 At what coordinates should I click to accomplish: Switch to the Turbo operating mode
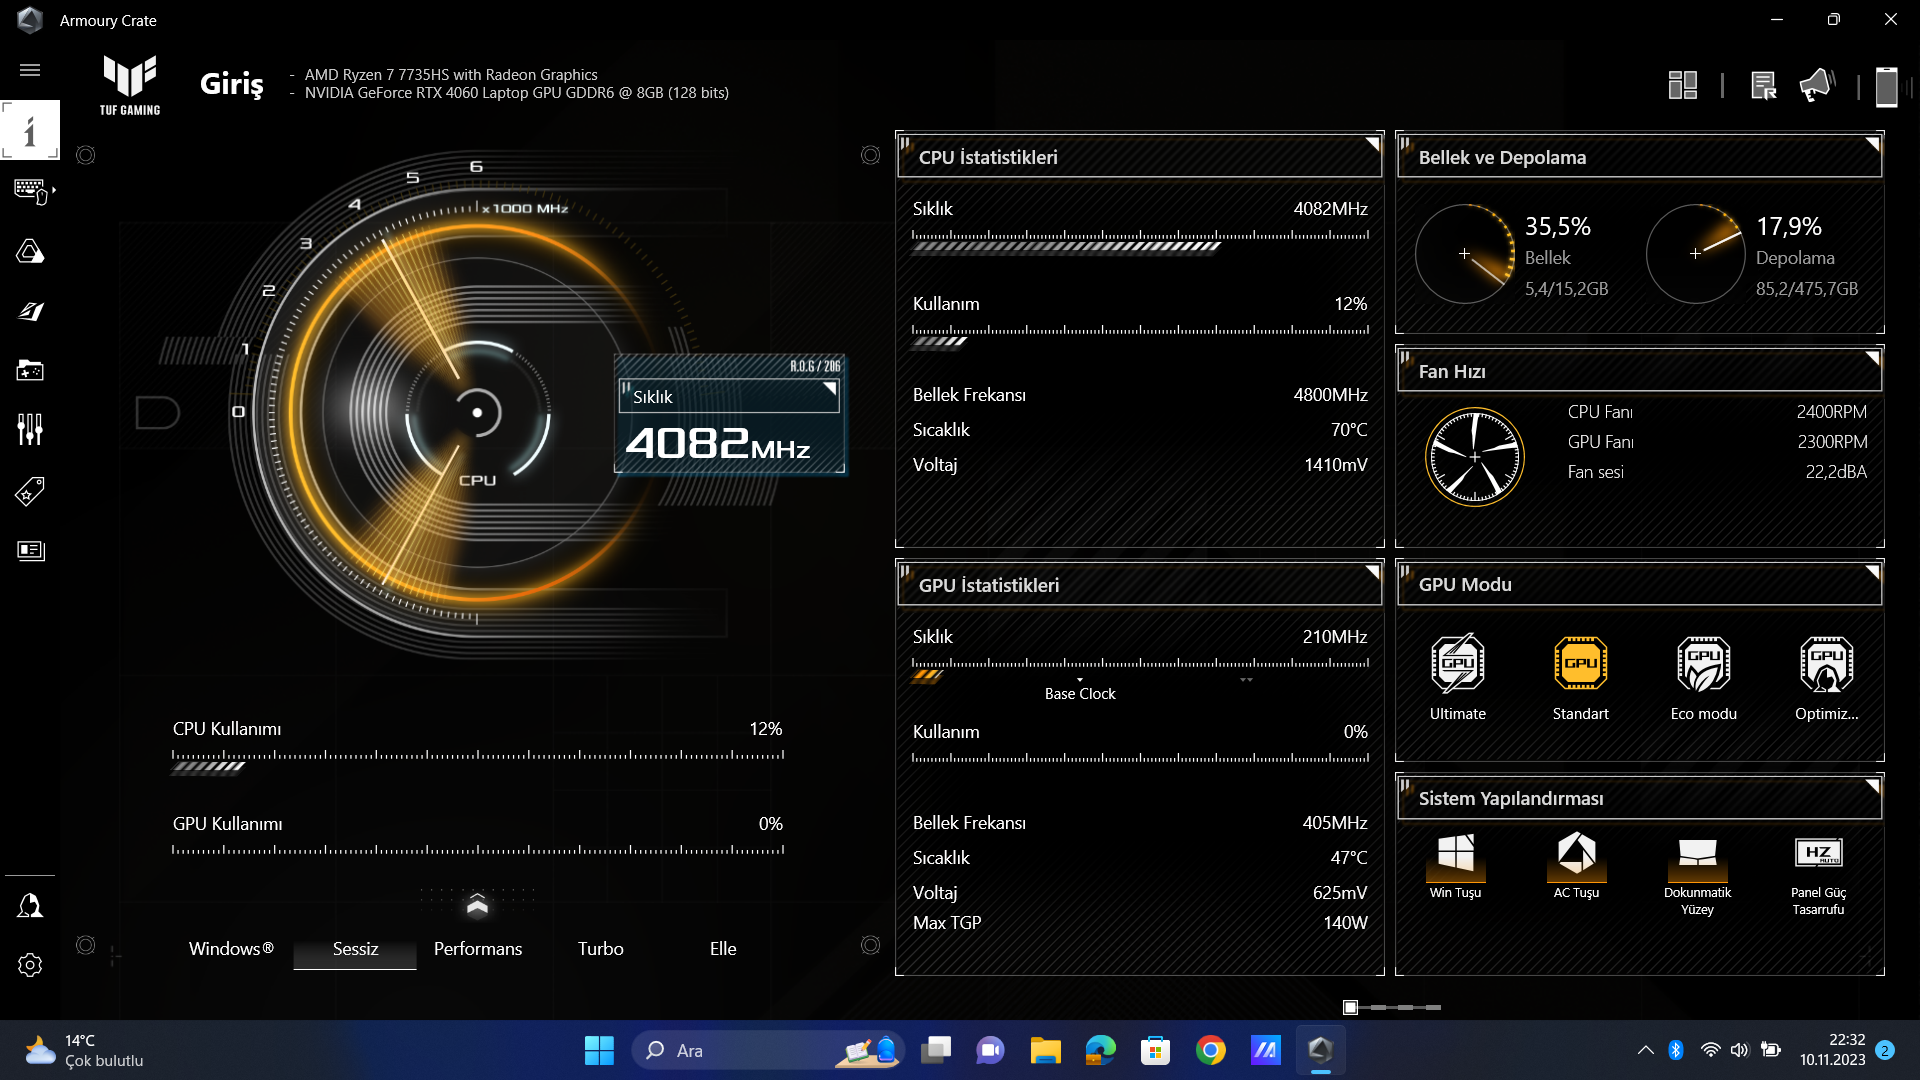coord(600,949)
